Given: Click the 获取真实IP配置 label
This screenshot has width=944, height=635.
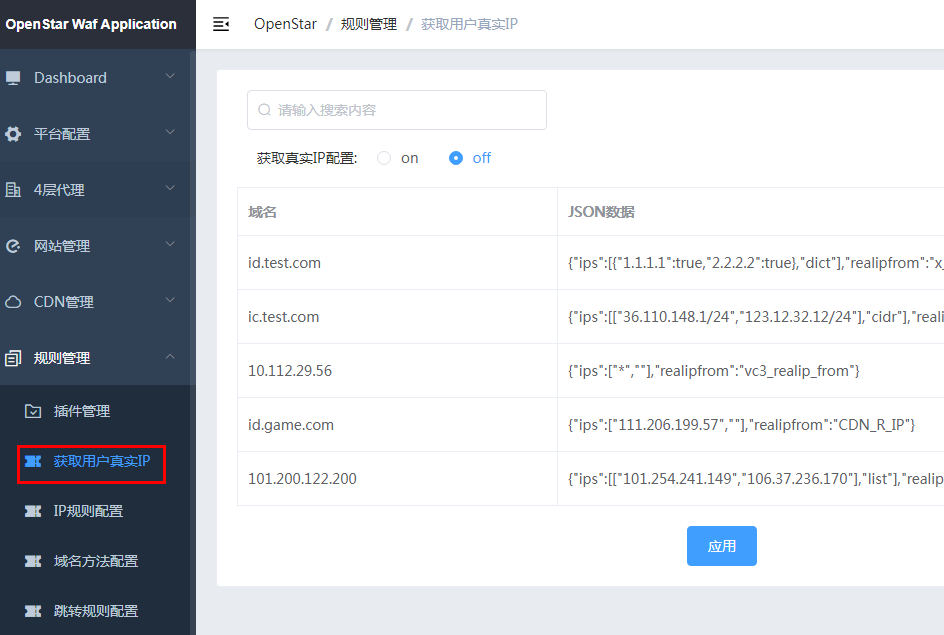Looking at the screenshot, I should click(307, 158).
